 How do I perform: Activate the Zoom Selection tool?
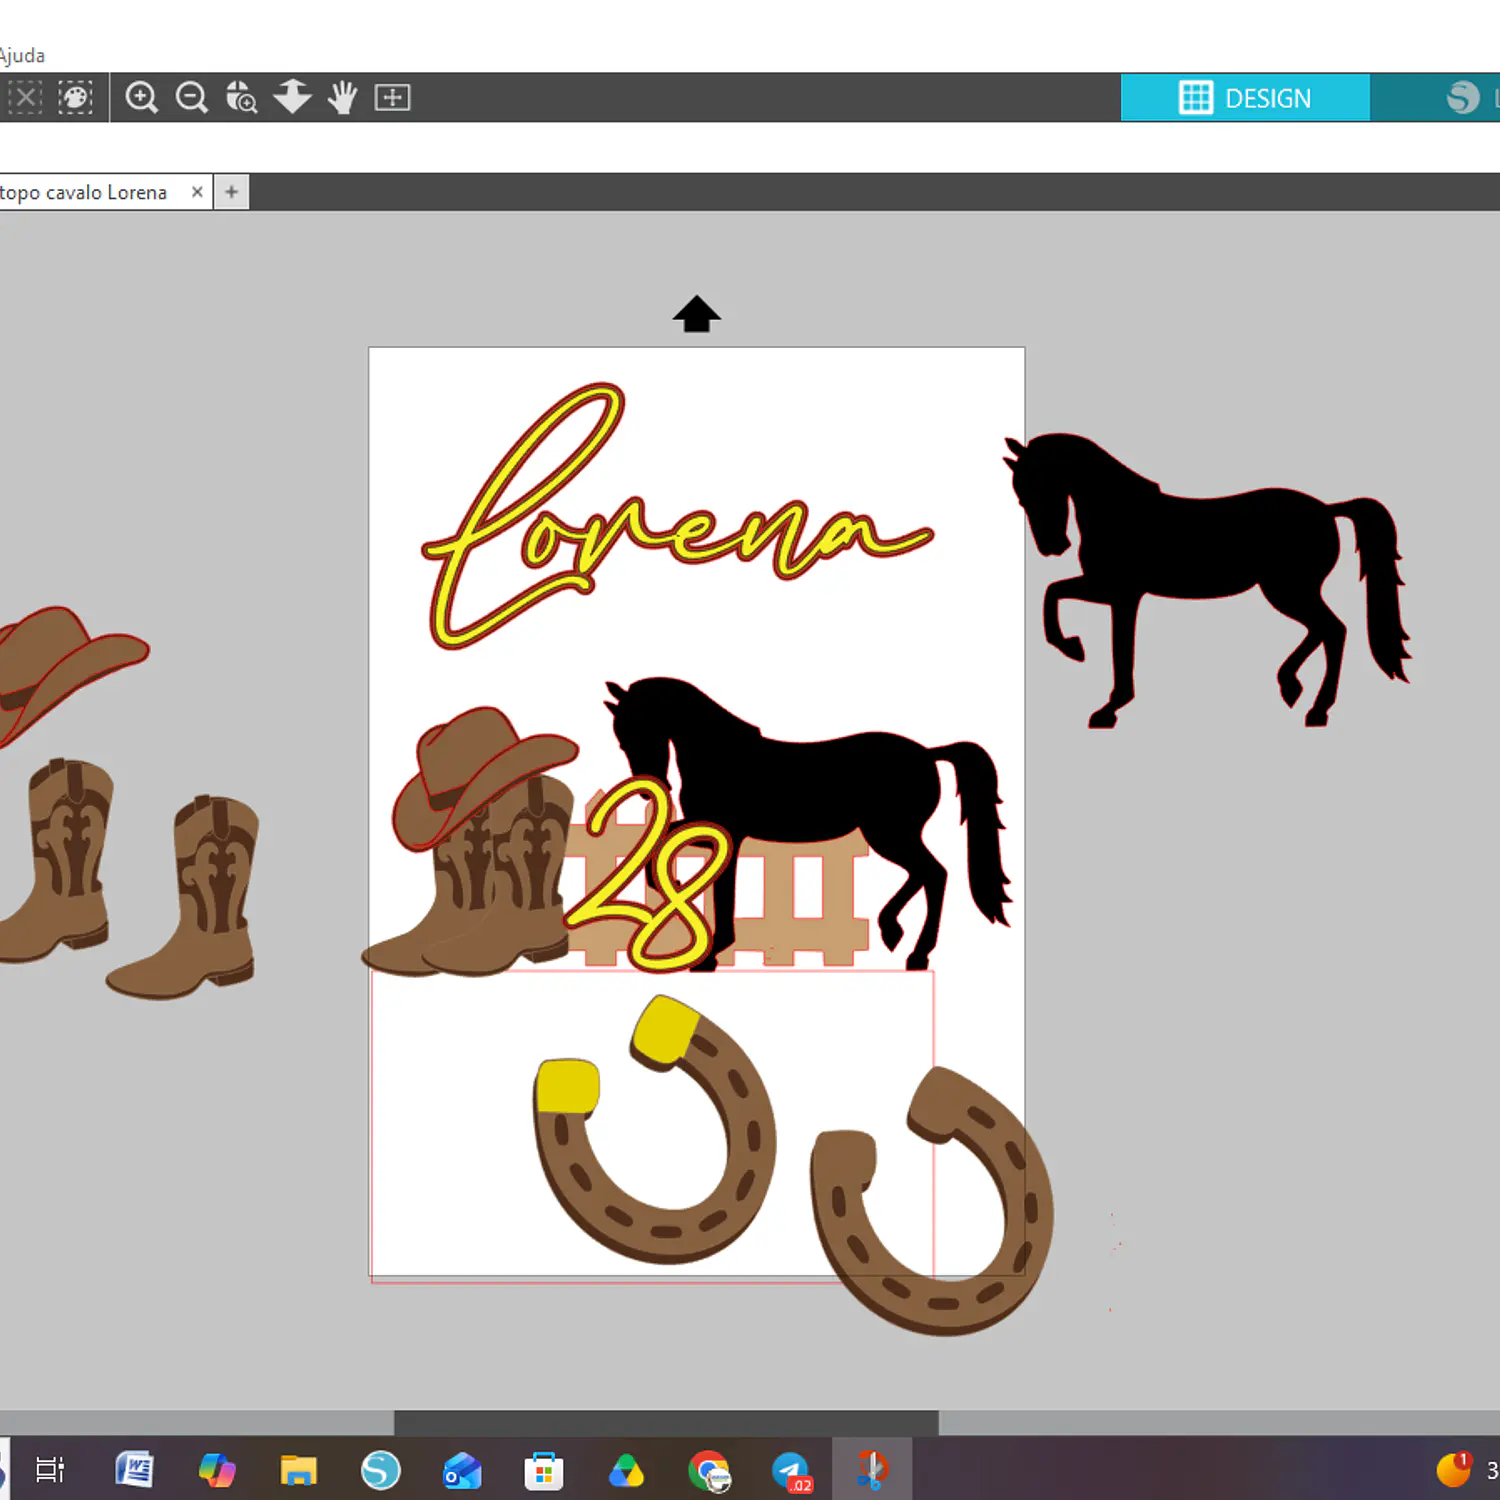(x=241, y=97)
